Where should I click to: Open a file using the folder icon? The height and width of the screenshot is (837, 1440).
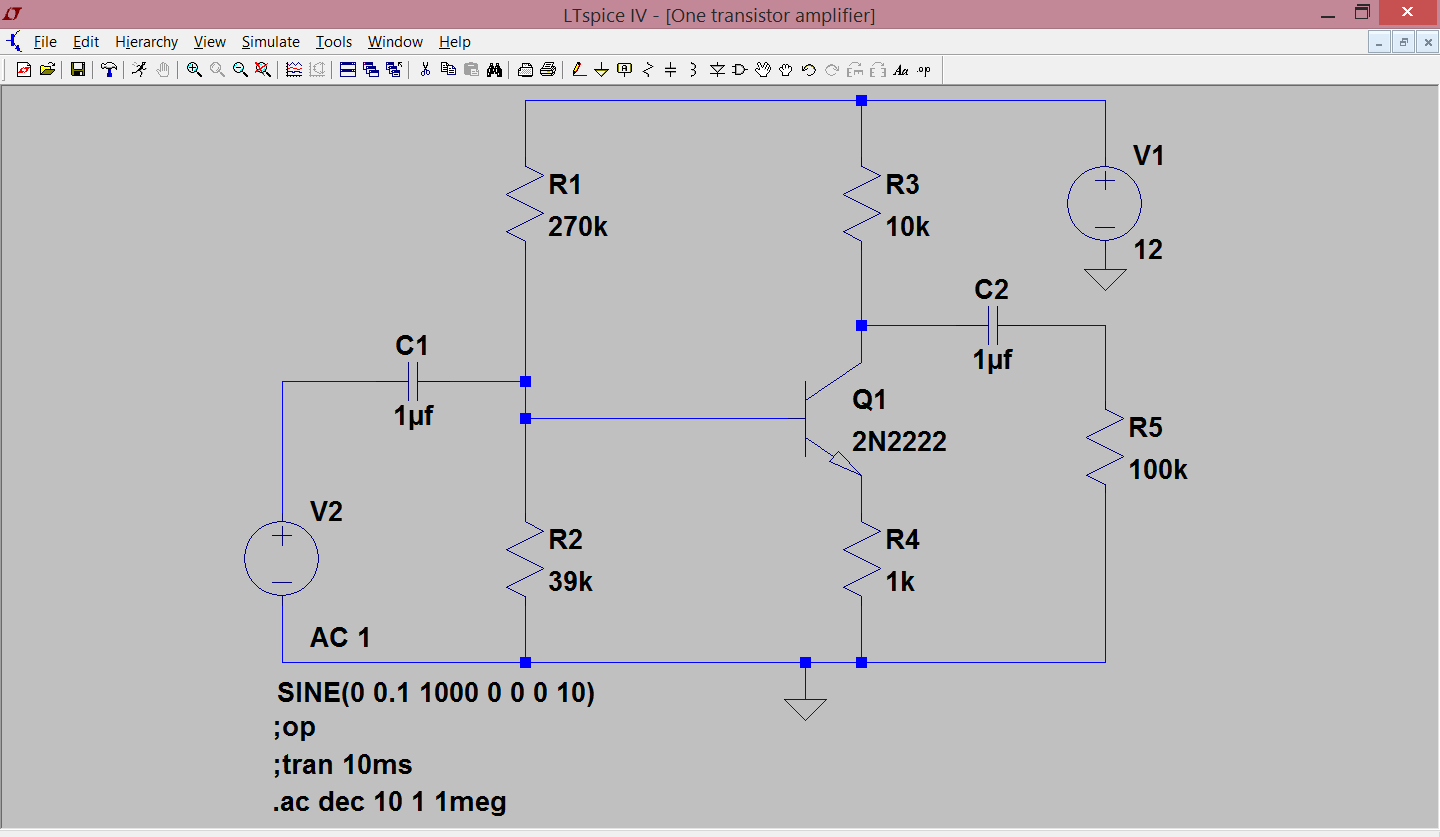coord(47,70)
